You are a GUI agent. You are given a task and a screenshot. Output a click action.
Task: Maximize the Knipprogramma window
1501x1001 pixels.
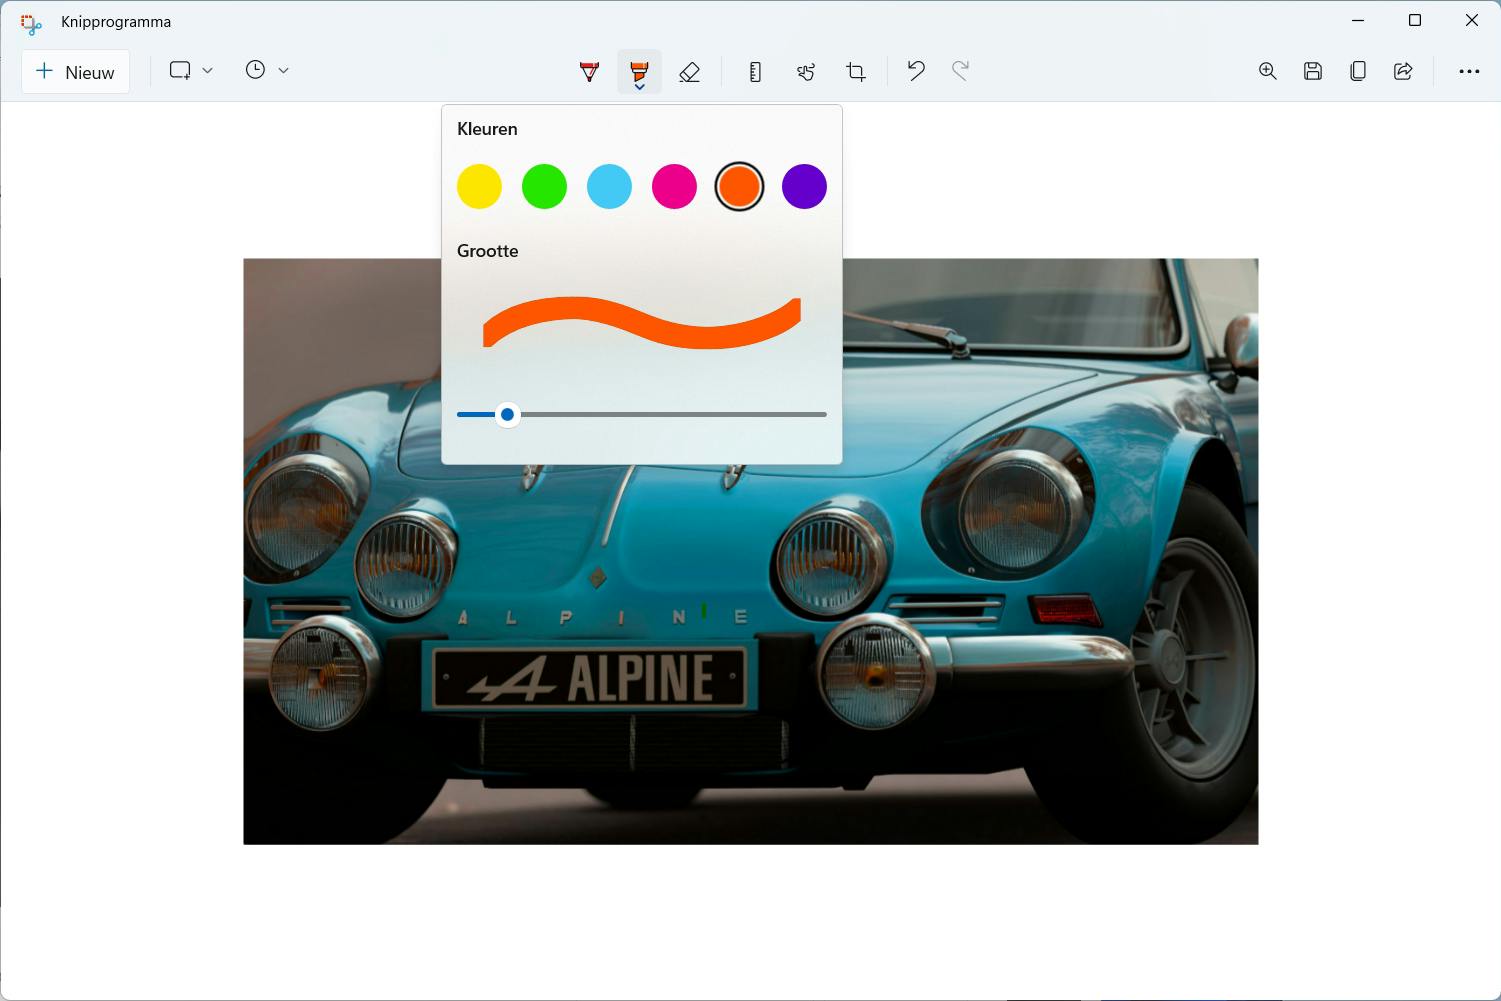pyautogui.click(x=1415, y=21)
